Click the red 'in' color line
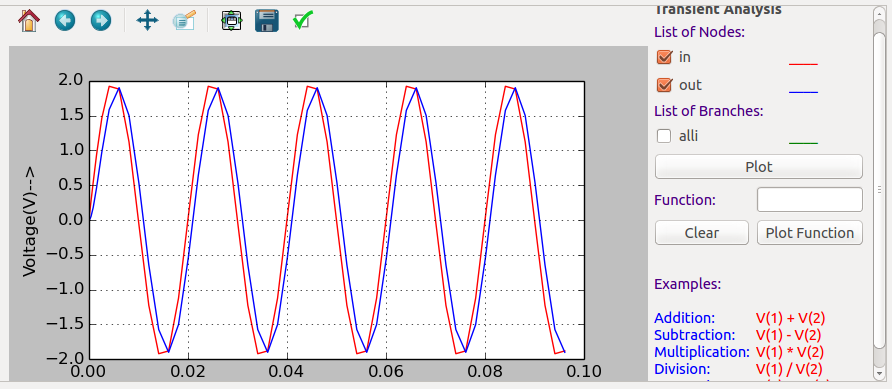 (803, 64)
